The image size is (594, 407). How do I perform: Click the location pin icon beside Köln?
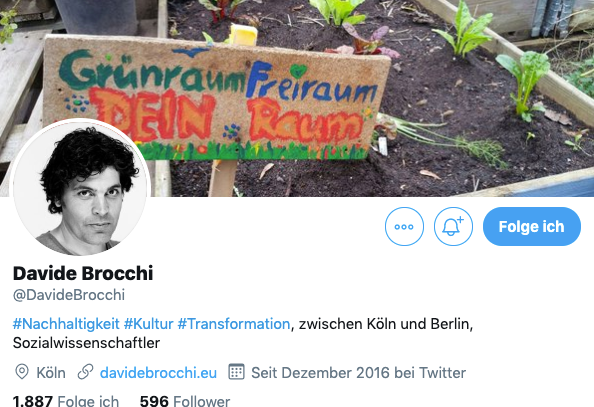(x=22, y=372)
